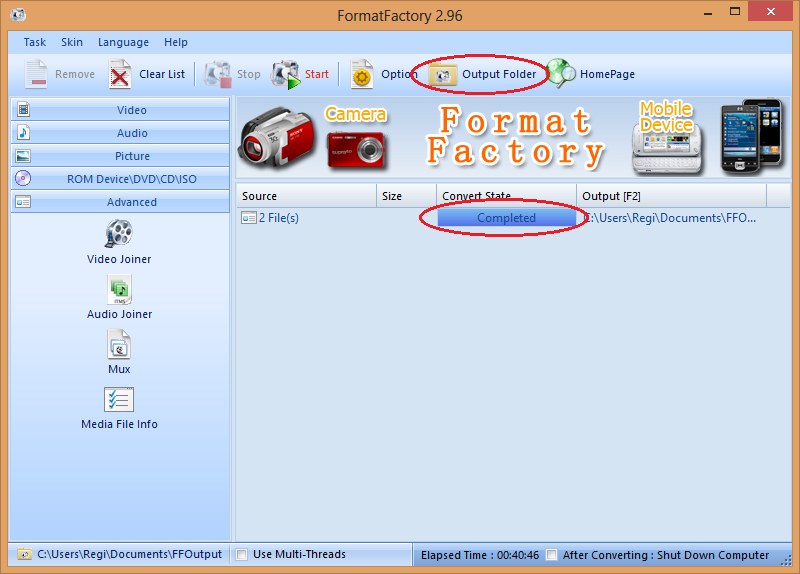Screen dimensions: 800x574
Task: Click the Clear List label
Action: (x=162, y=74)
